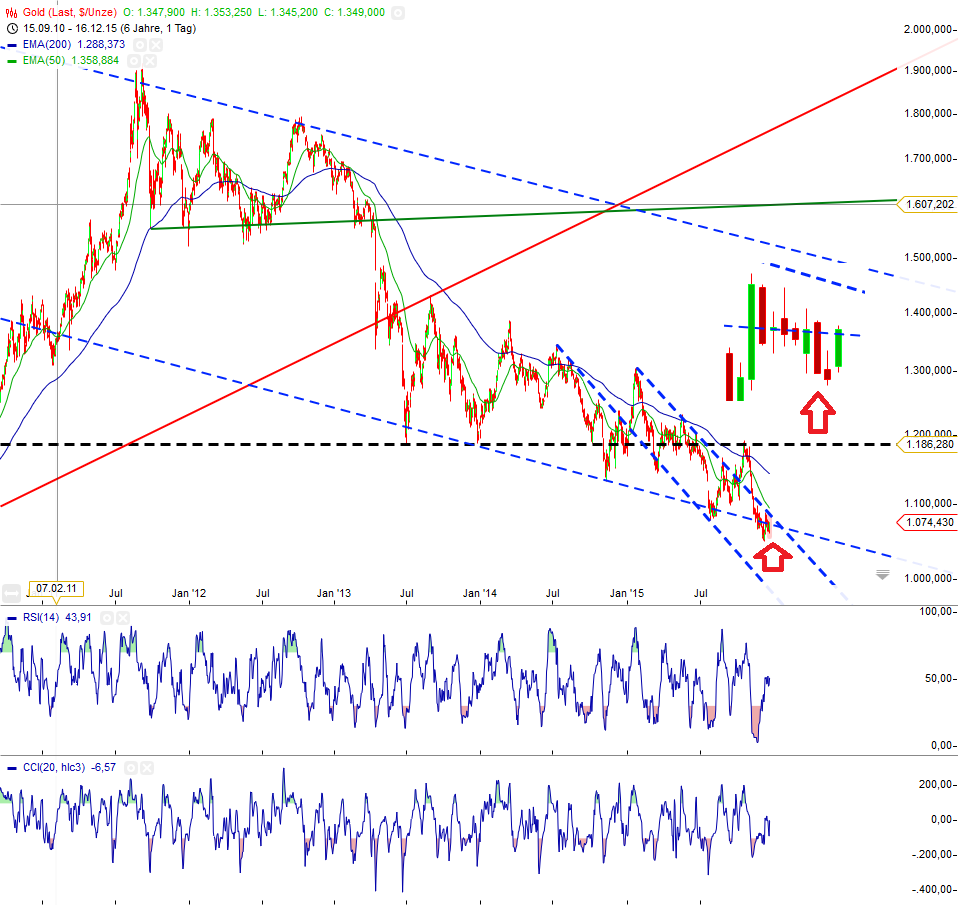958x905 pixels.
Task: Collapse the chart via the gray triangle
Action: coord(882,573)
